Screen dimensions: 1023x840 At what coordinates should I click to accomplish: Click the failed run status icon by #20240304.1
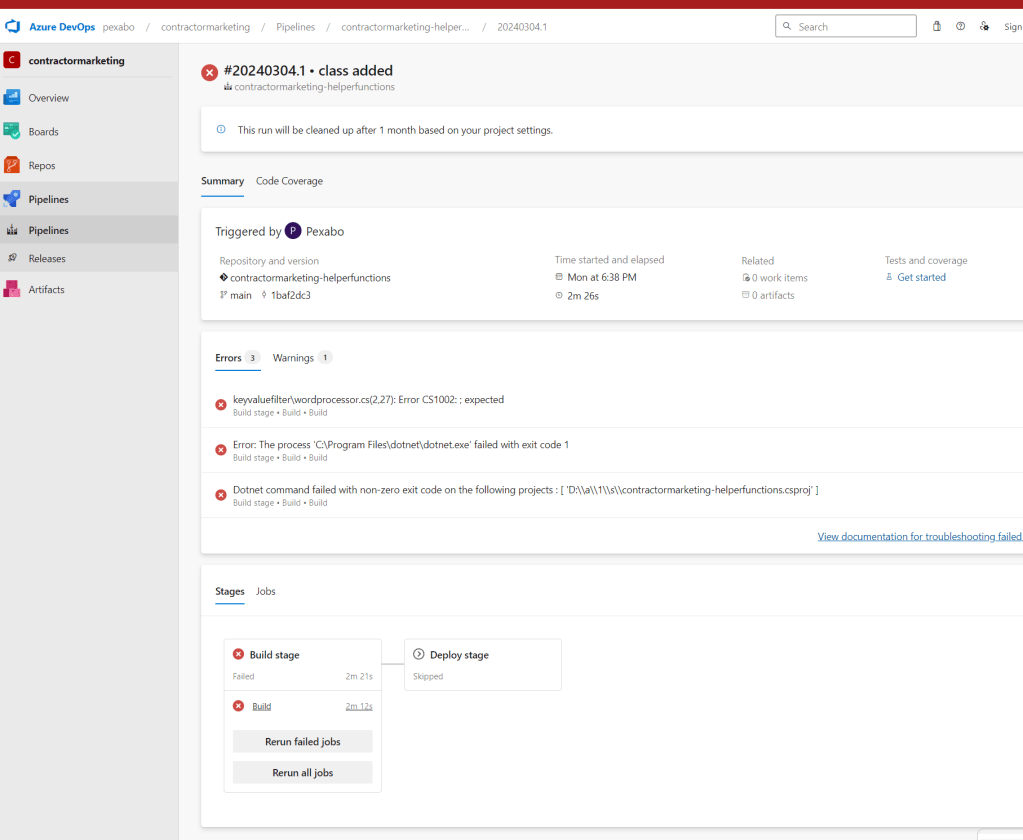coord(209,72)
